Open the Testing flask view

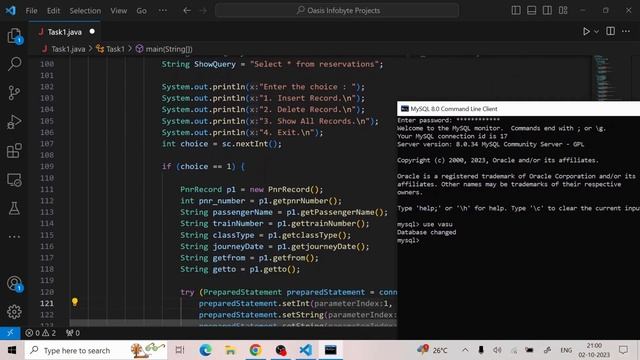pyautogui.click(x=14, y=209)
